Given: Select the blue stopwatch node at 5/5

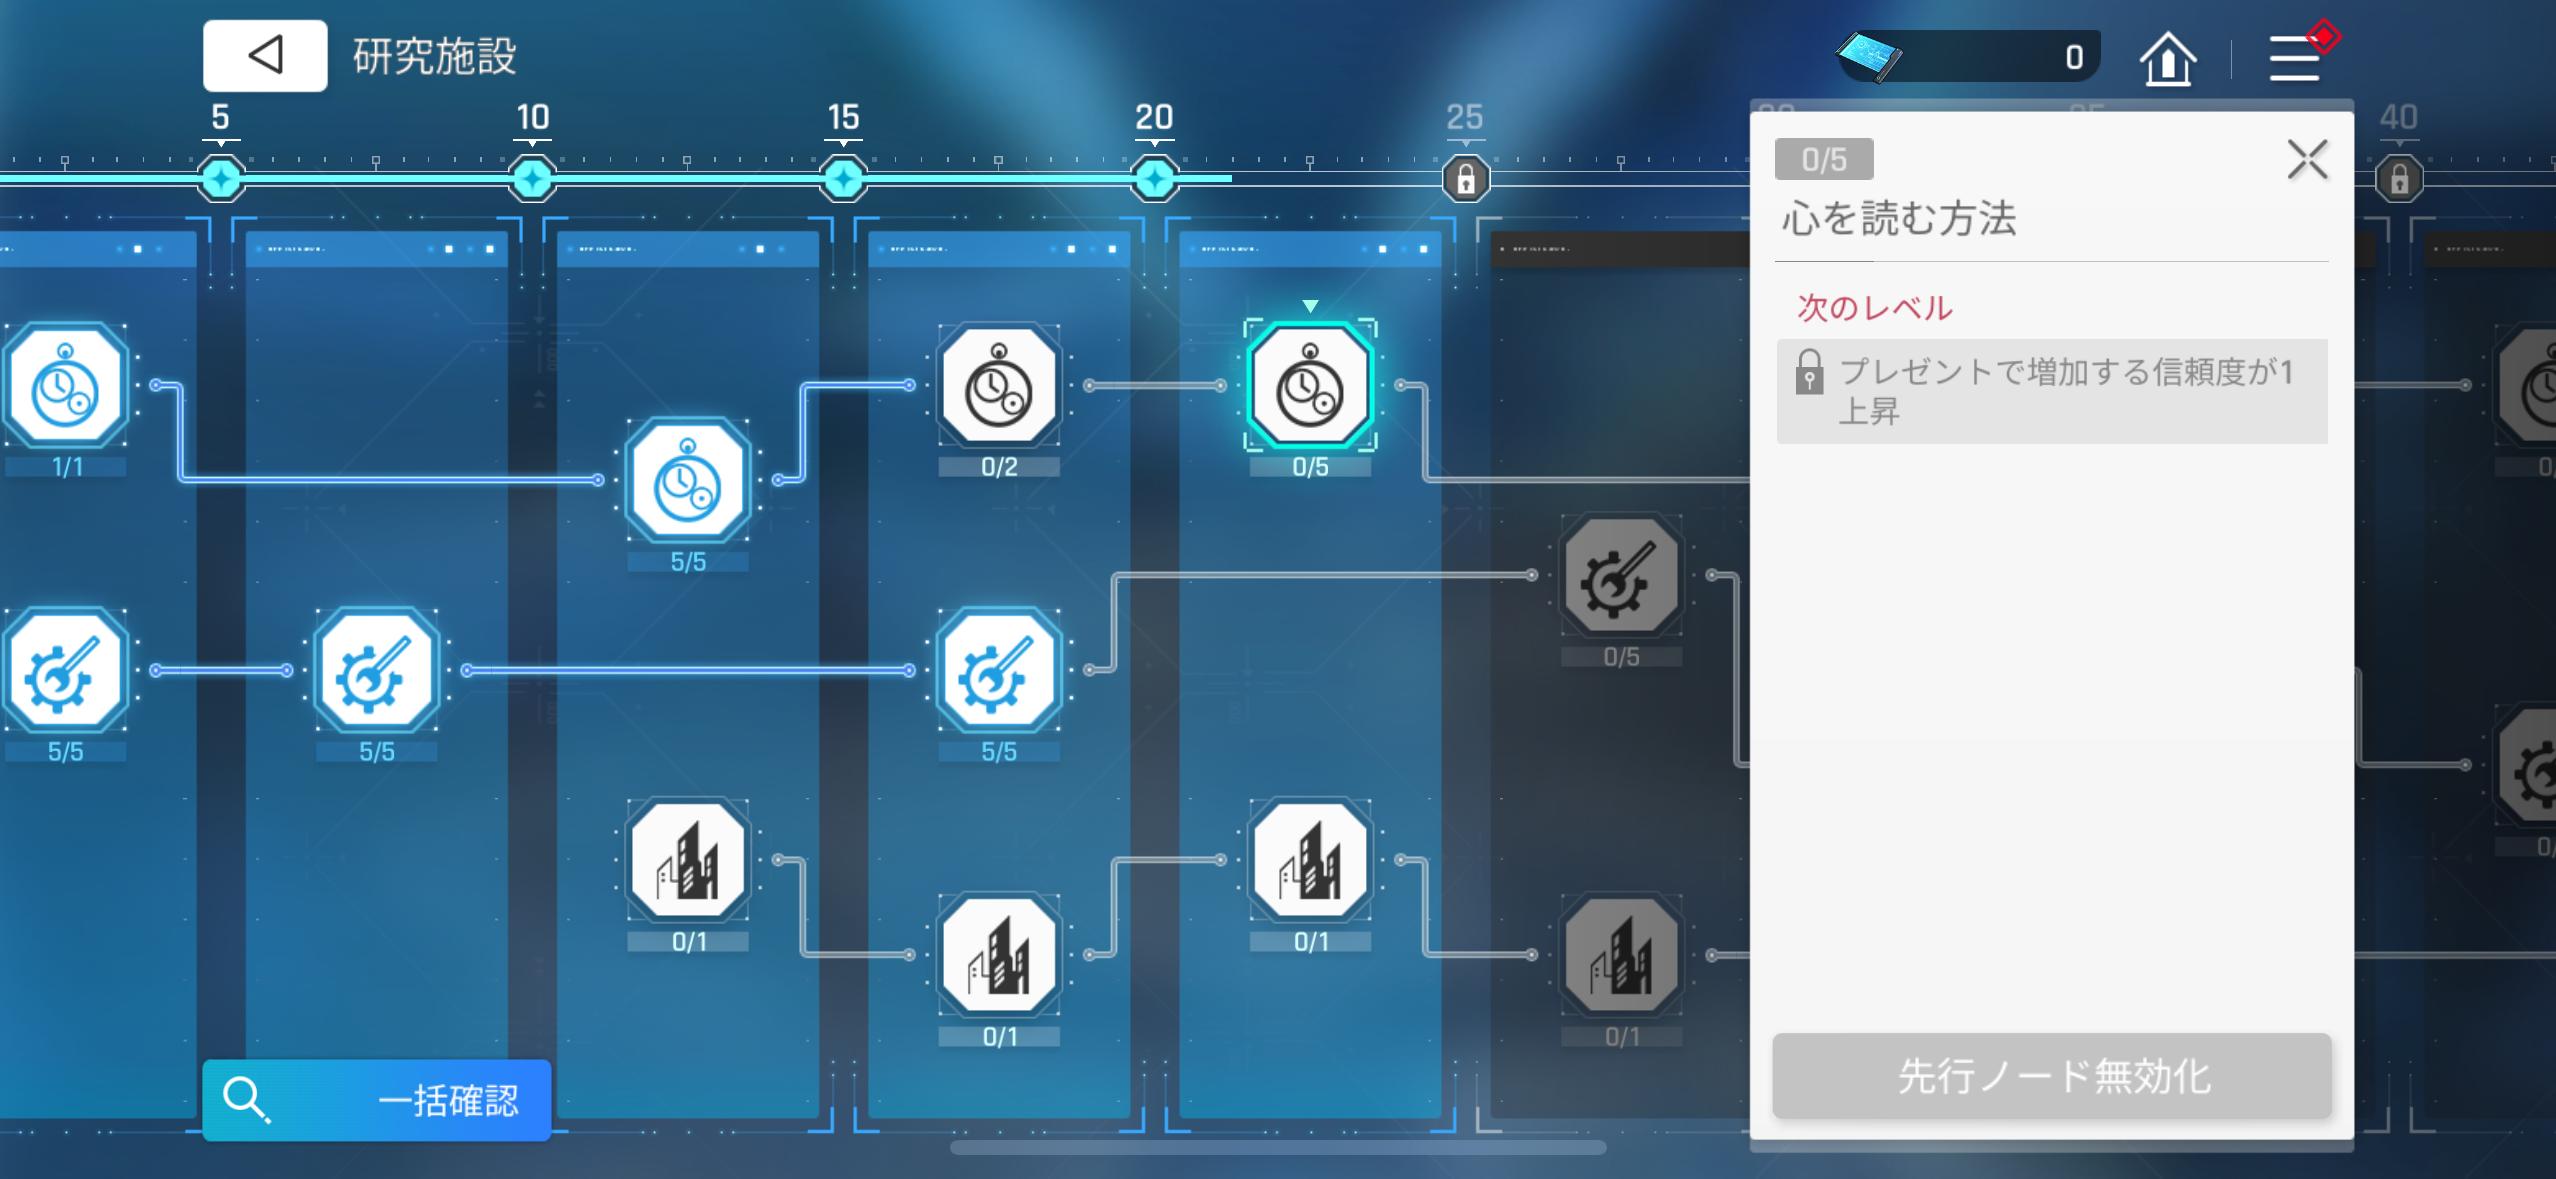Looking at the screenshot, I should [x=688, y=482].
